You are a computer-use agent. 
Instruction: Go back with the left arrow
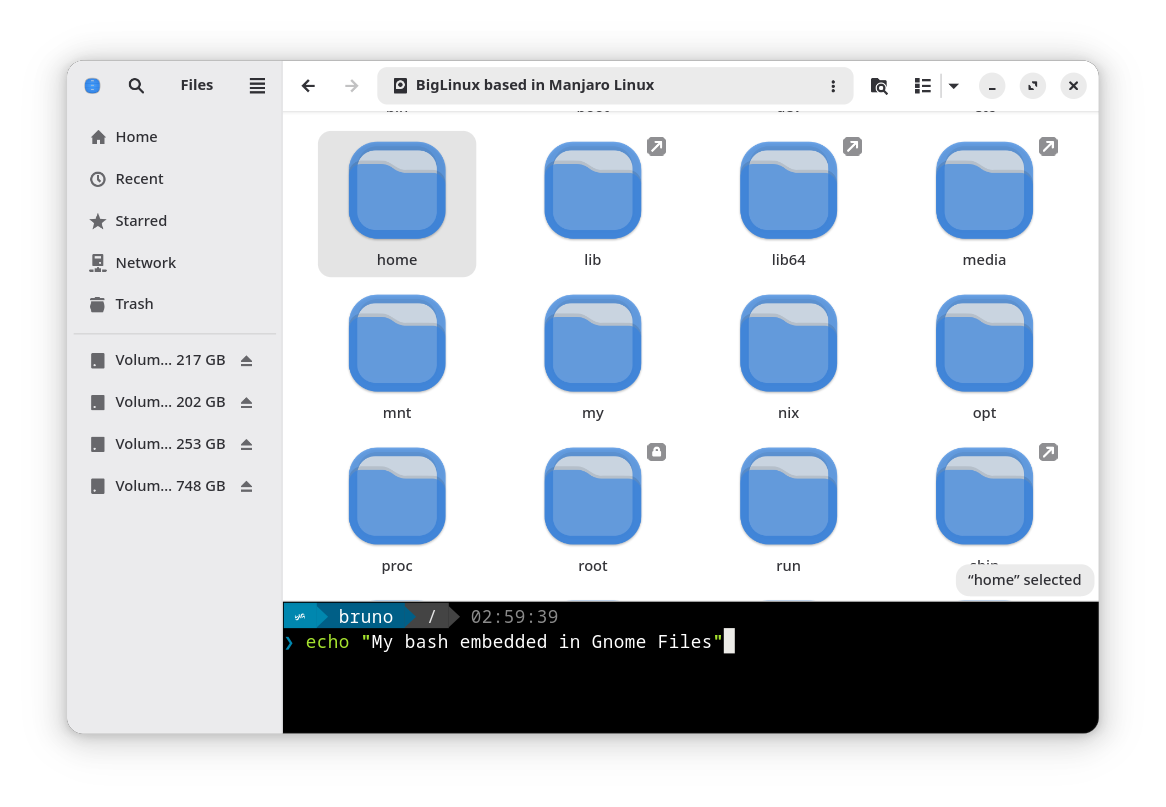click(x=308, y=86)
